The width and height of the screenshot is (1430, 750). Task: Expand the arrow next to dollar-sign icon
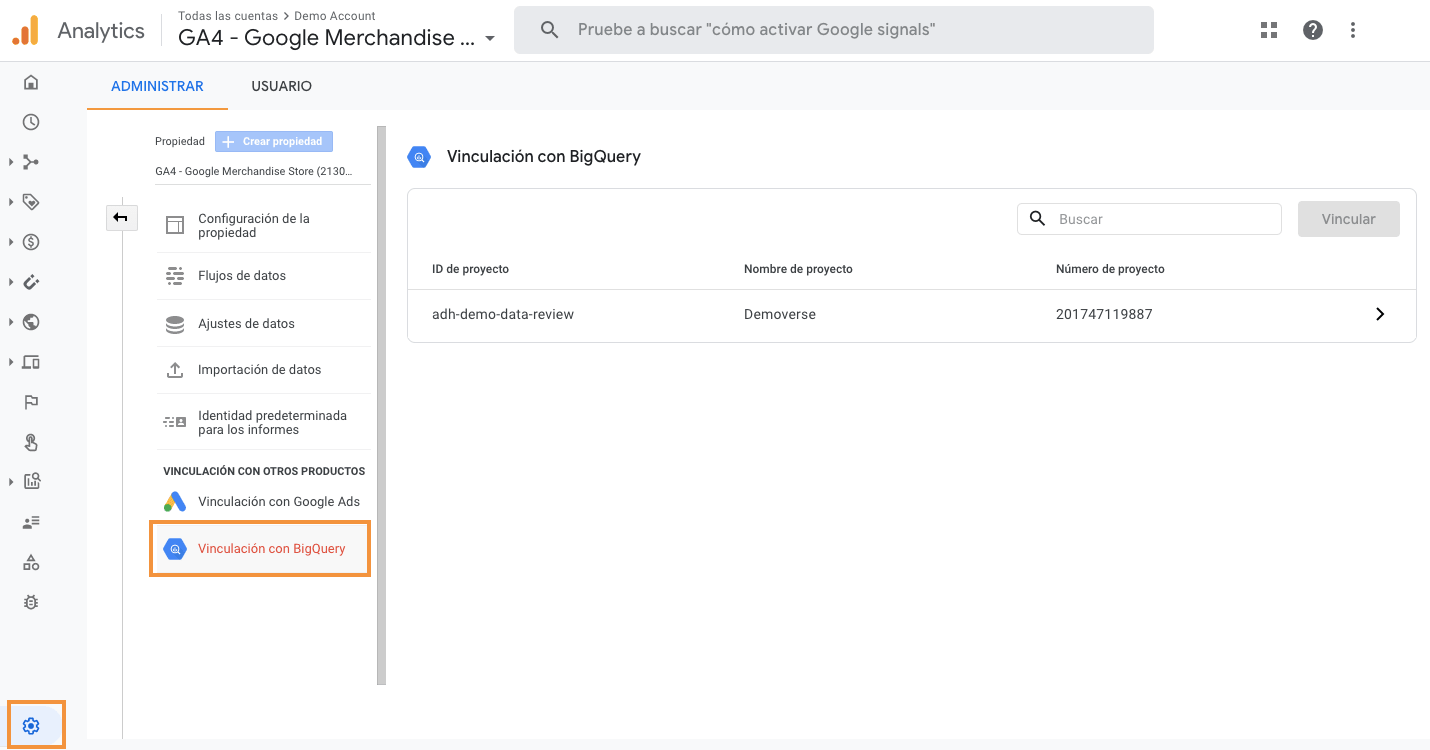pyautogui.click(x=11, y=242)
